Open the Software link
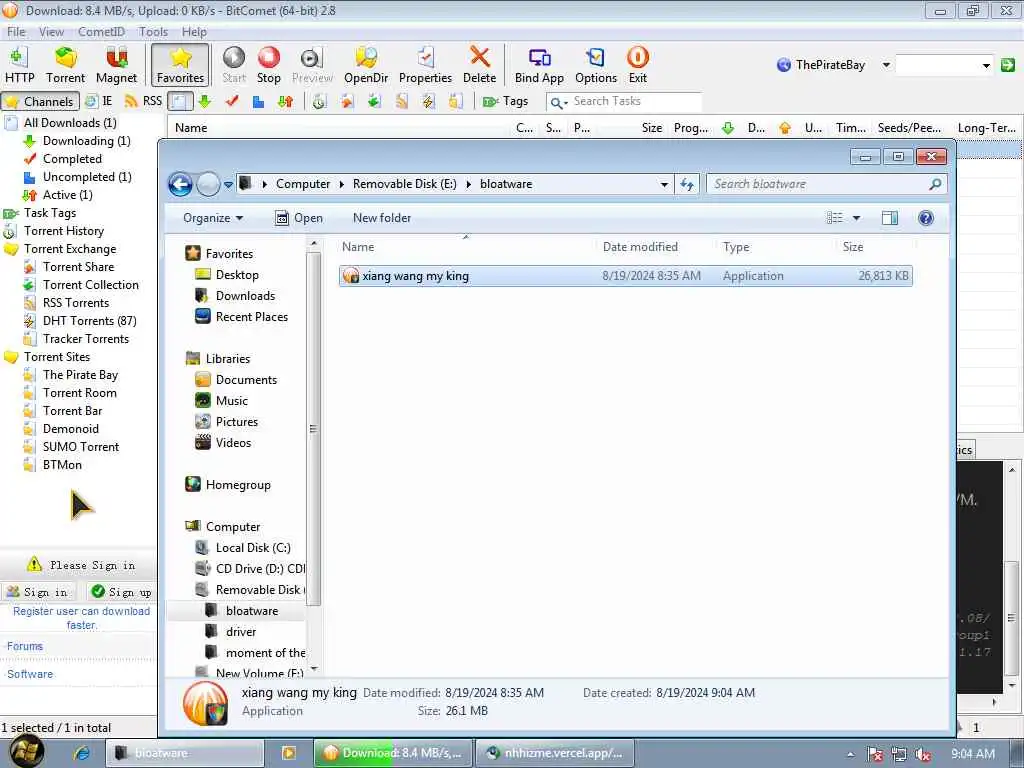Viewport: 1024px width, 768px height. click(x=30, y=674)
